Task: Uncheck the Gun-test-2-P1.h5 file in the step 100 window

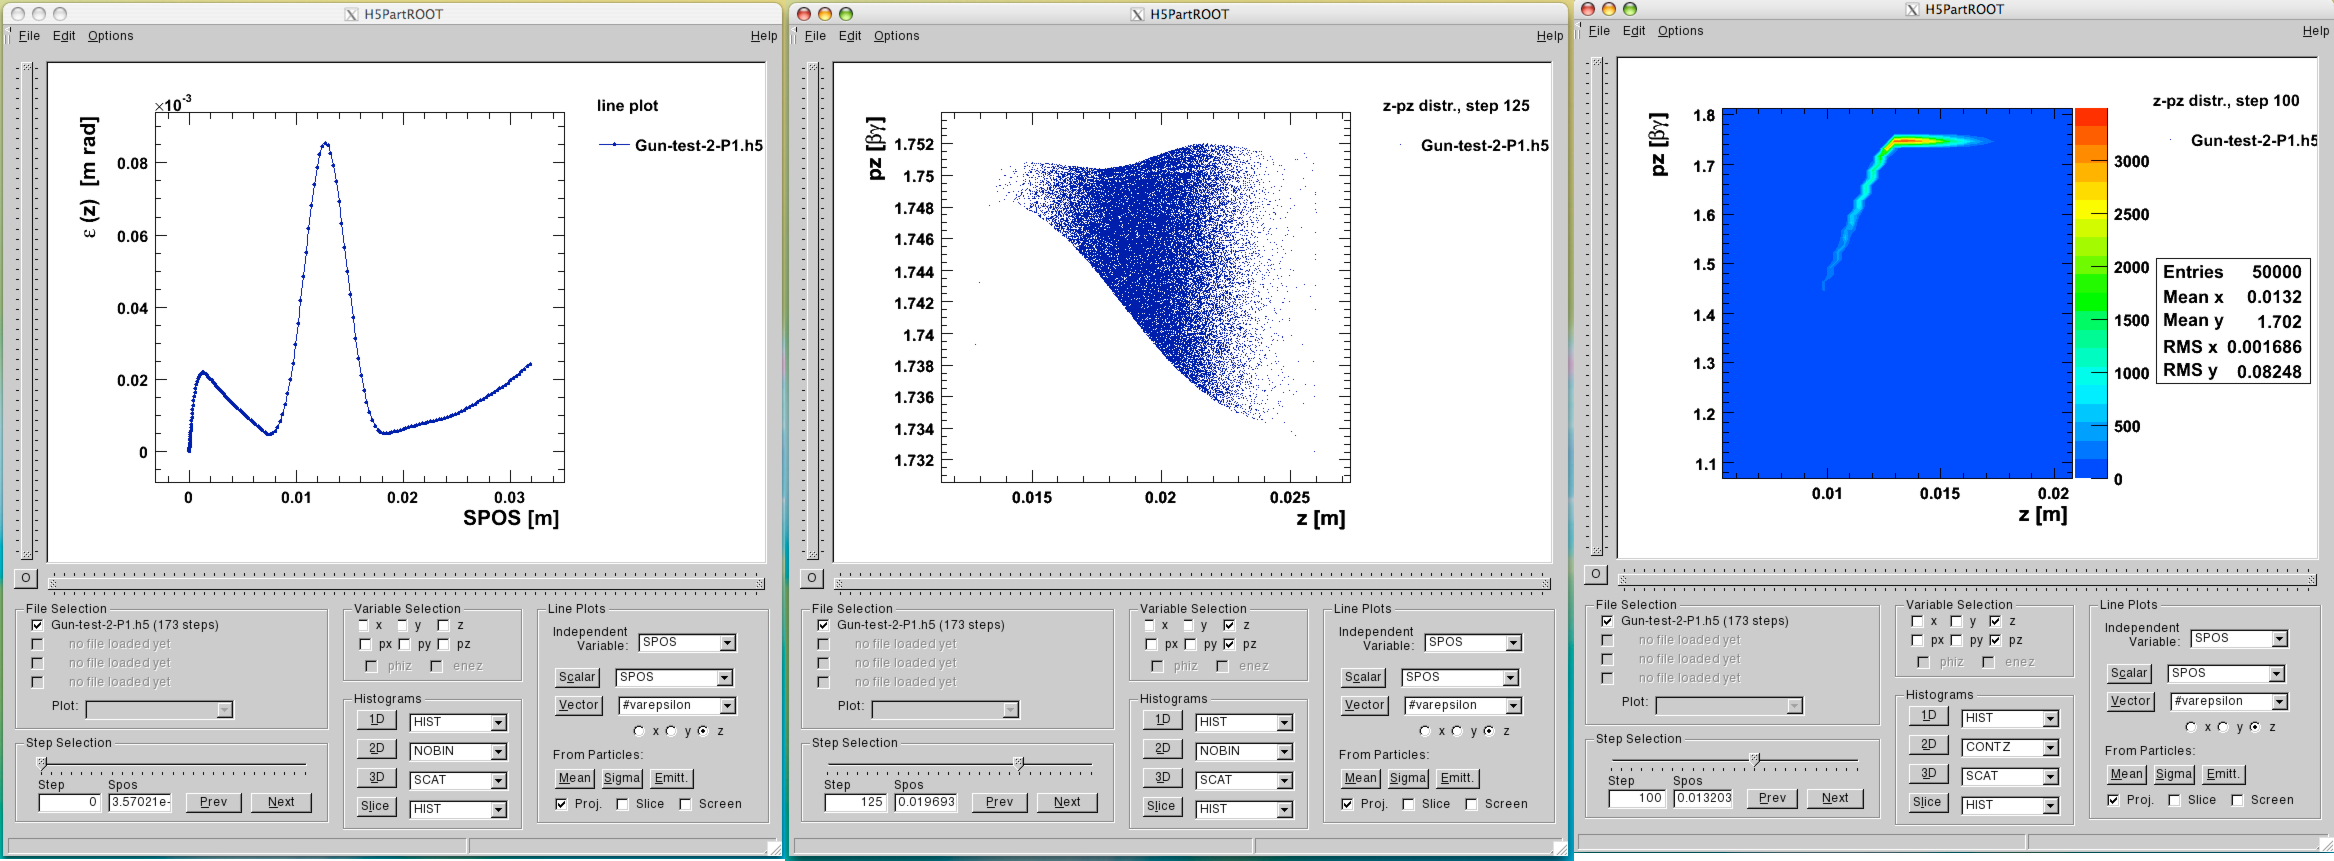Action: pos(1607,621)
